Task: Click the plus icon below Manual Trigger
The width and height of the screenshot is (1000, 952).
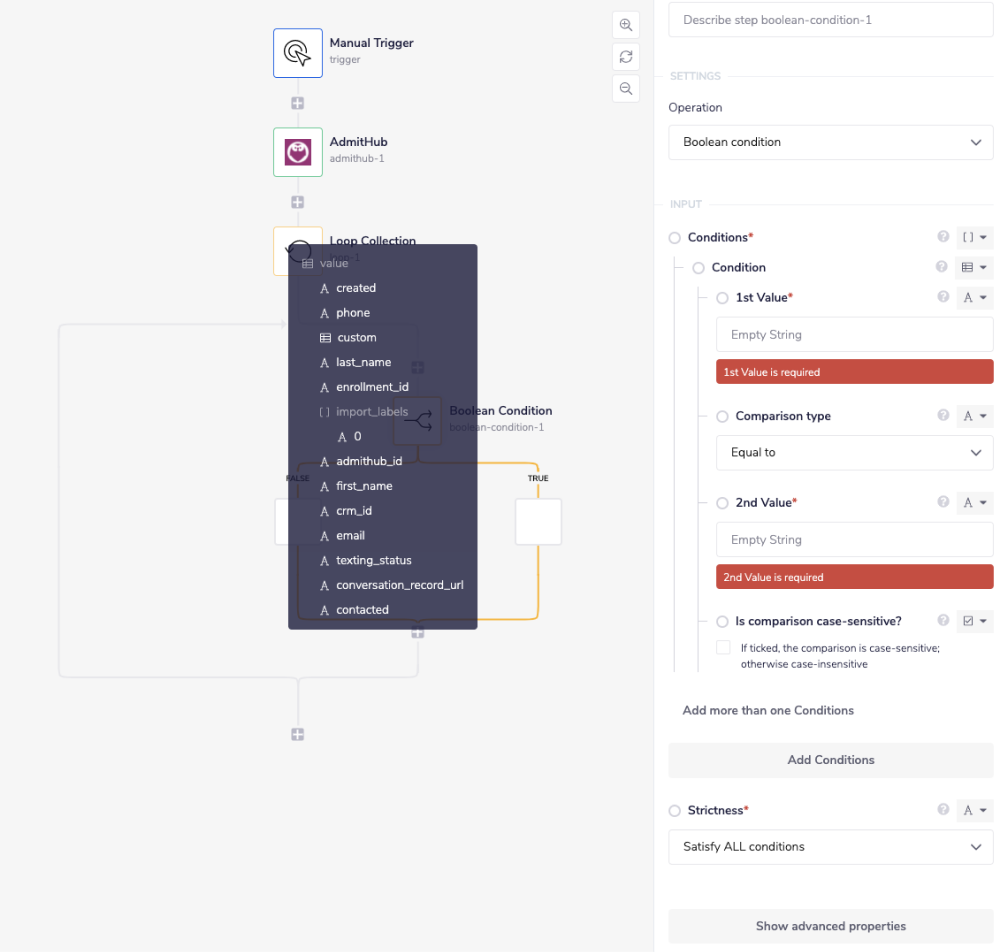Action: [297, 102]
